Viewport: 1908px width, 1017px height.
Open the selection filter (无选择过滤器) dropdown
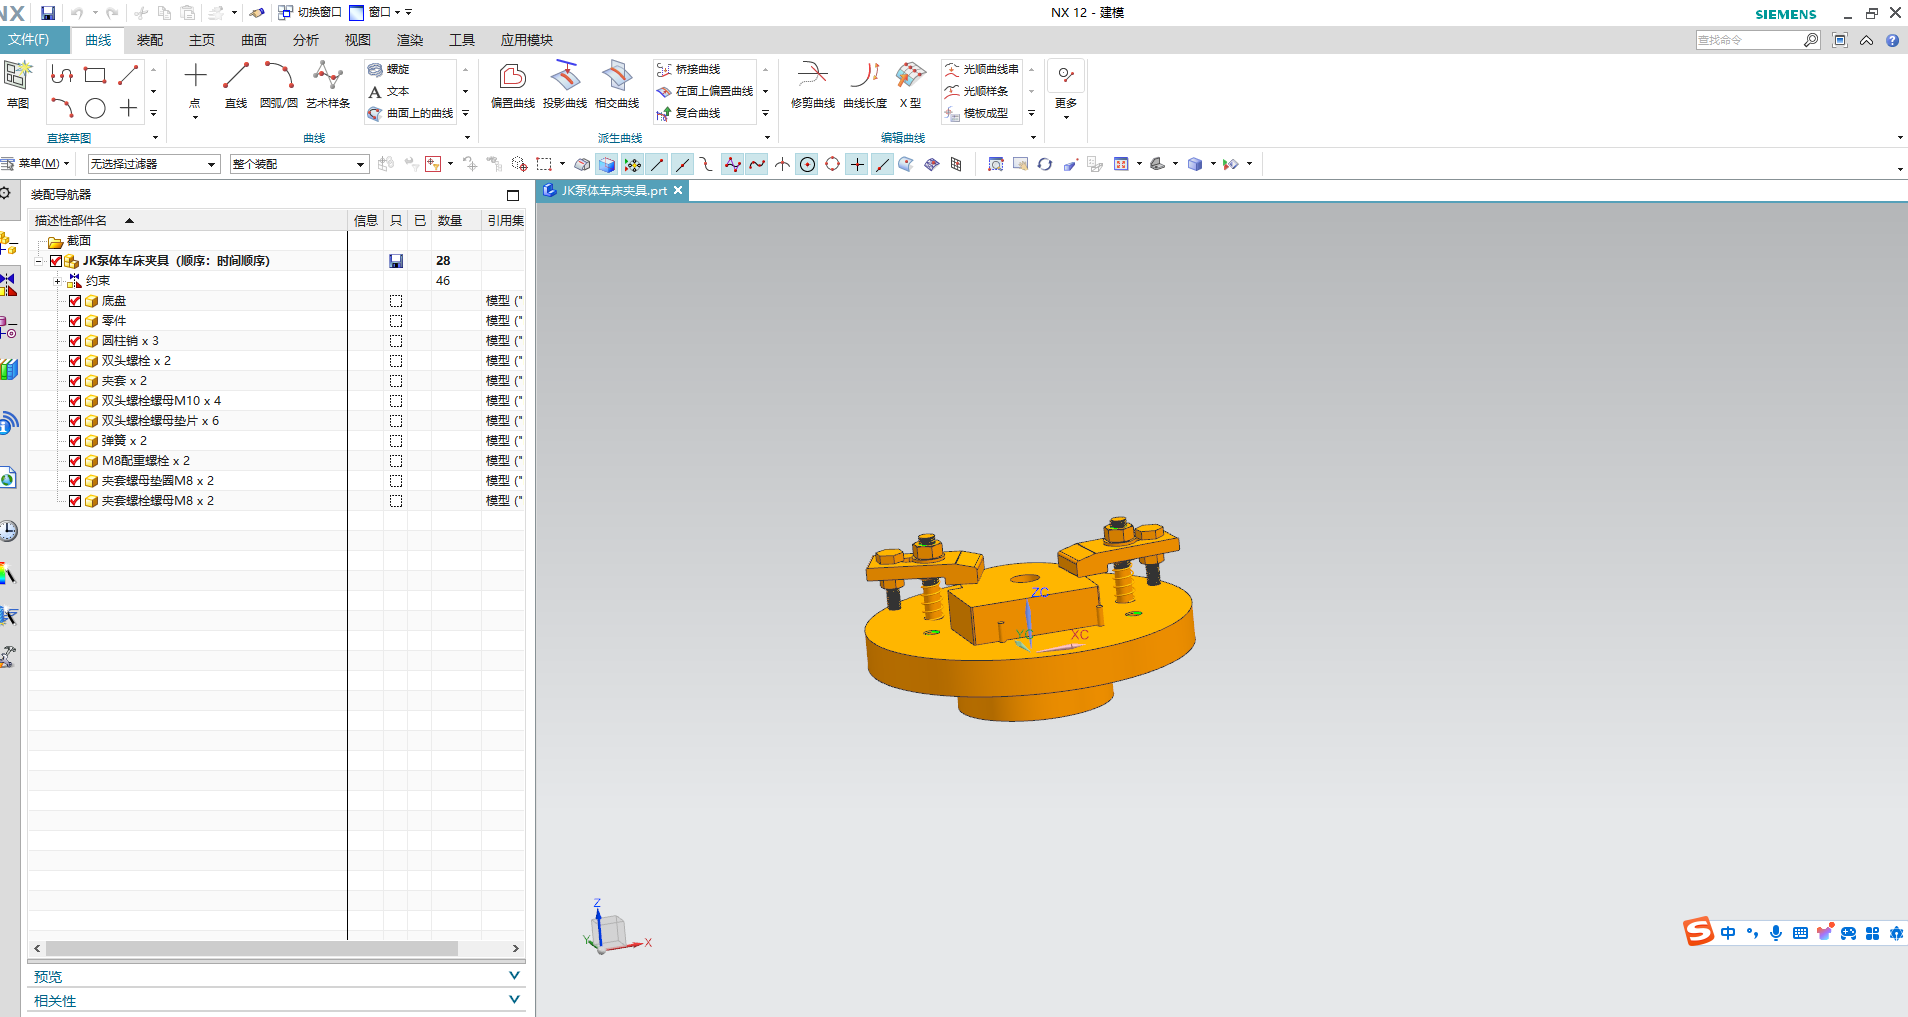(x=154, y=164)
